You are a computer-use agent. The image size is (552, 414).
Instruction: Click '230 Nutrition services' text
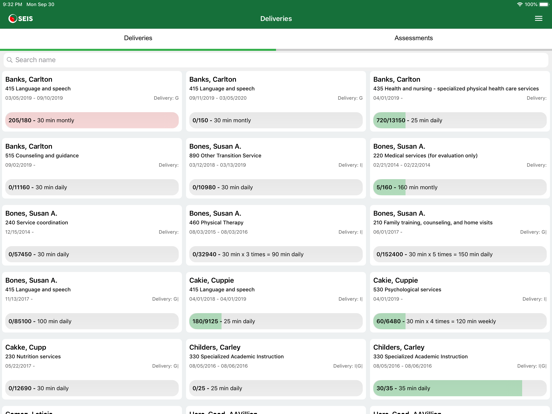click(33, 356)
